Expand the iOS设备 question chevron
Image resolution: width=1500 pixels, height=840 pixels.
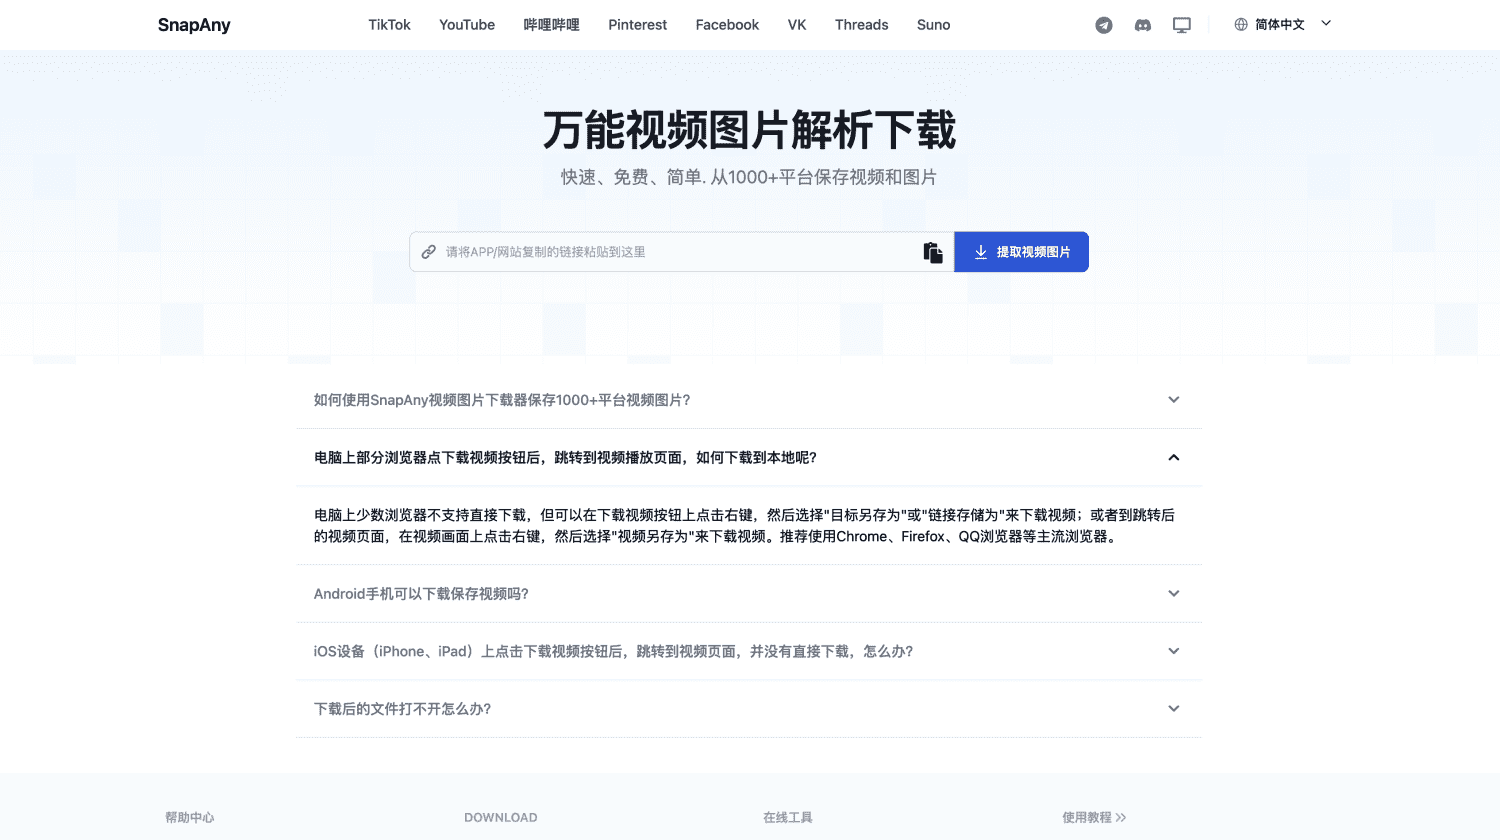click(x=1174, y=651)
